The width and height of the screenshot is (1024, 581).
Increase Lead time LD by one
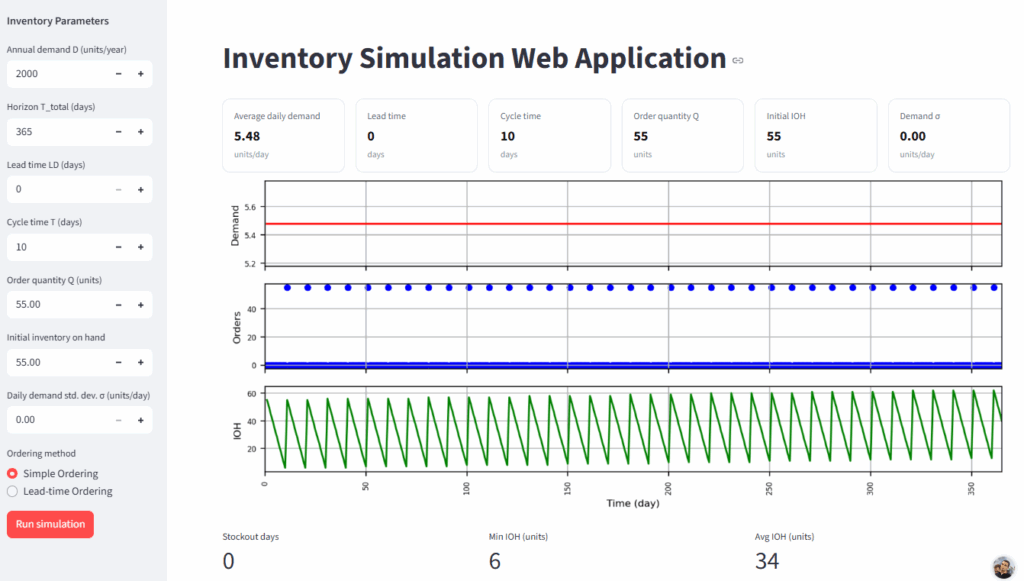140,189
